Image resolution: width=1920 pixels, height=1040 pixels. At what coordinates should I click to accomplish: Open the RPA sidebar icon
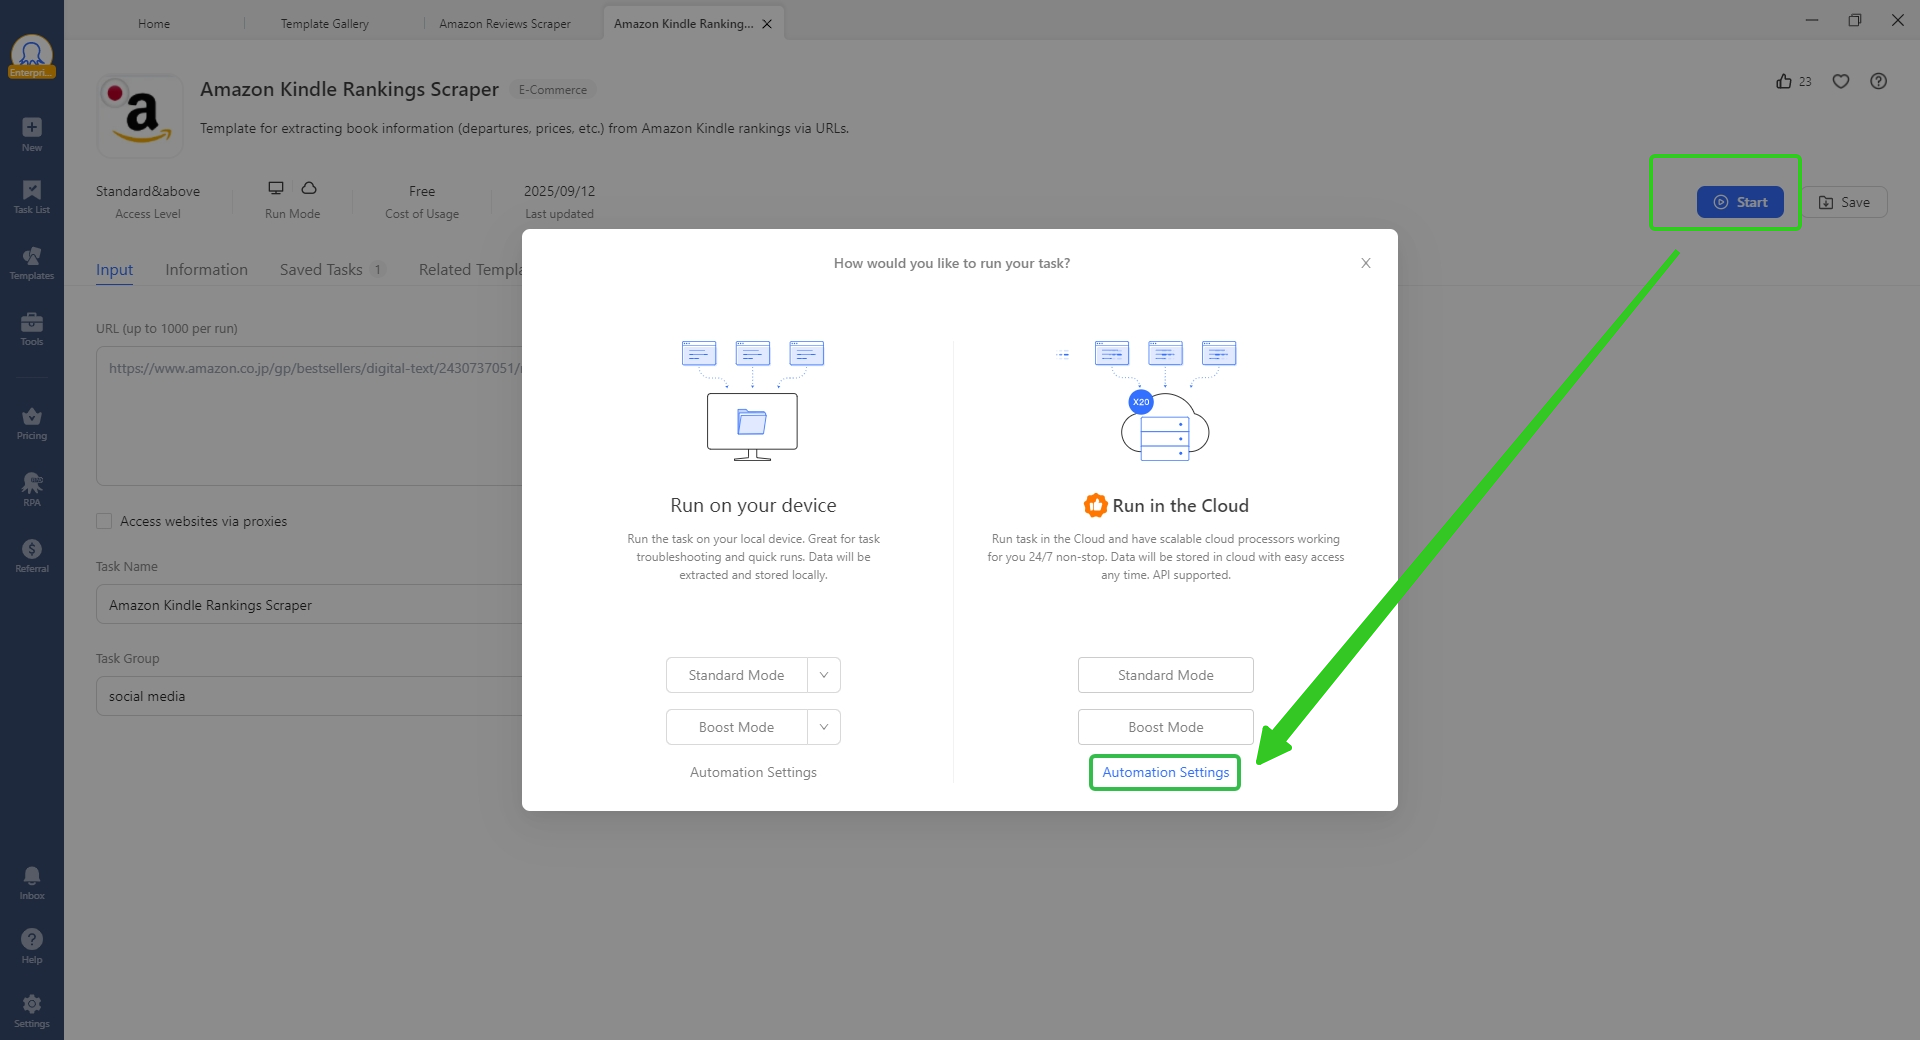pos(32,489)
